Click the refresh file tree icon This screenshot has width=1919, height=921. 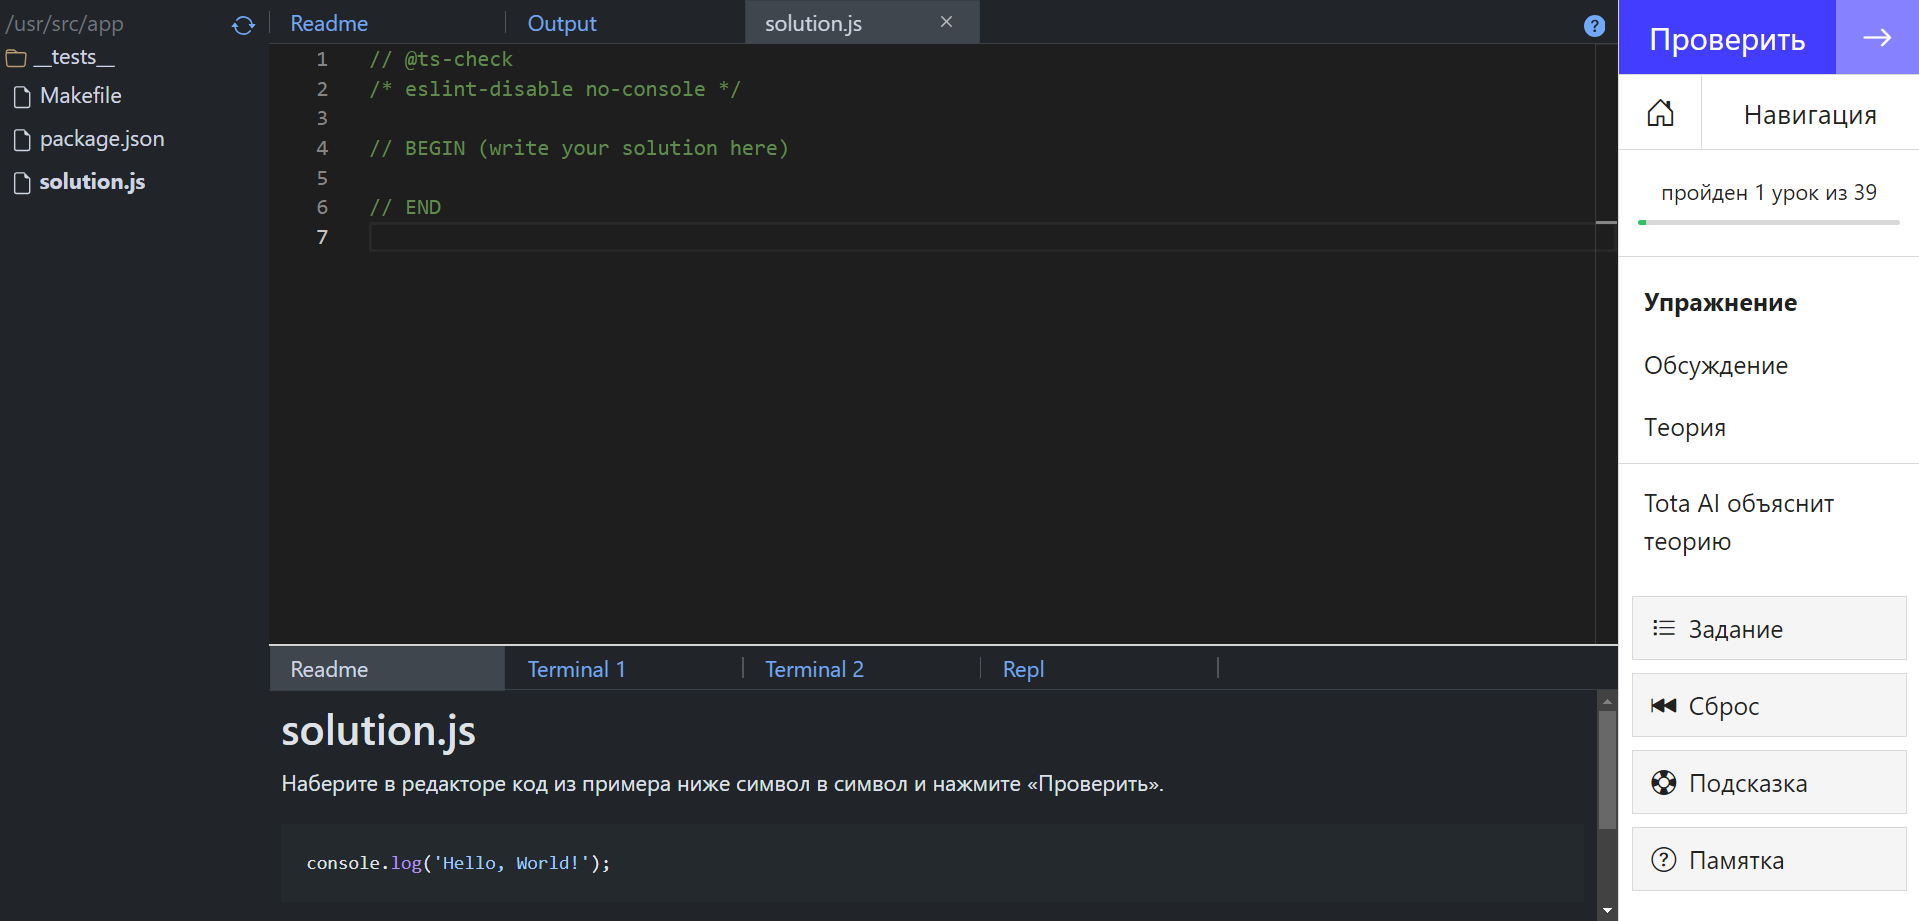pos(243,25)
